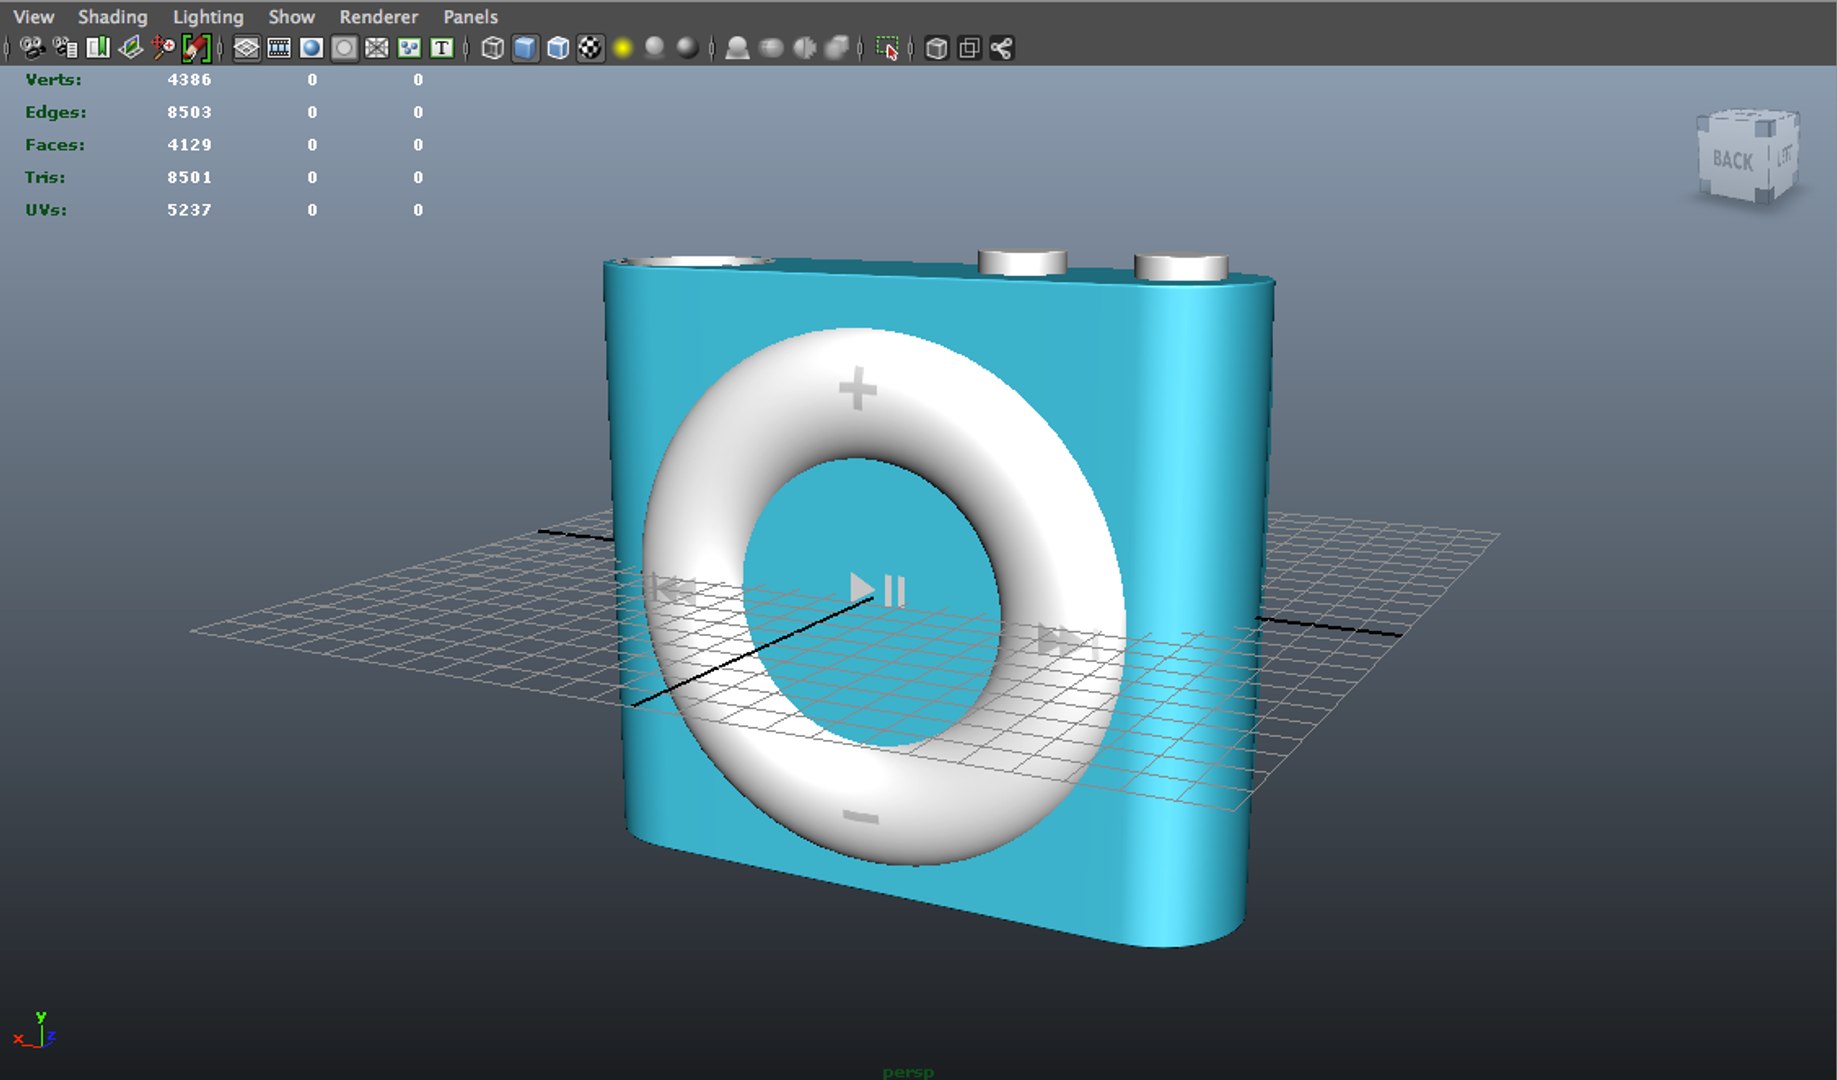Enable Textured checker-sphere display
Viewport: 1837px width, 1080px height.
[x=590, y=48]
